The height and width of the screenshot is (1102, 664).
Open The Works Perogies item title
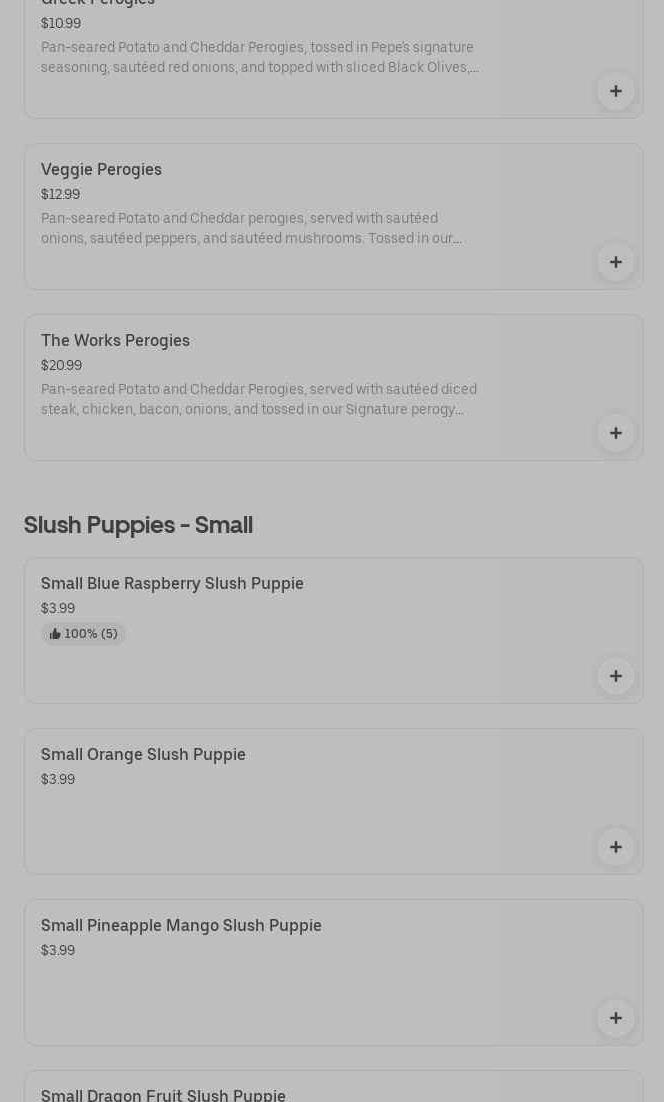115,340
